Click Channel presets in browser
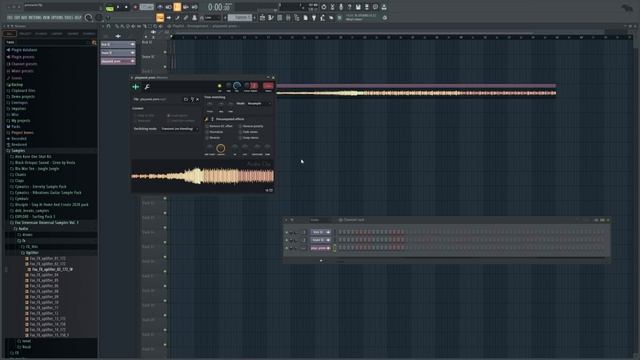This screenshot has width=640, height=360. tap(24, 64)
